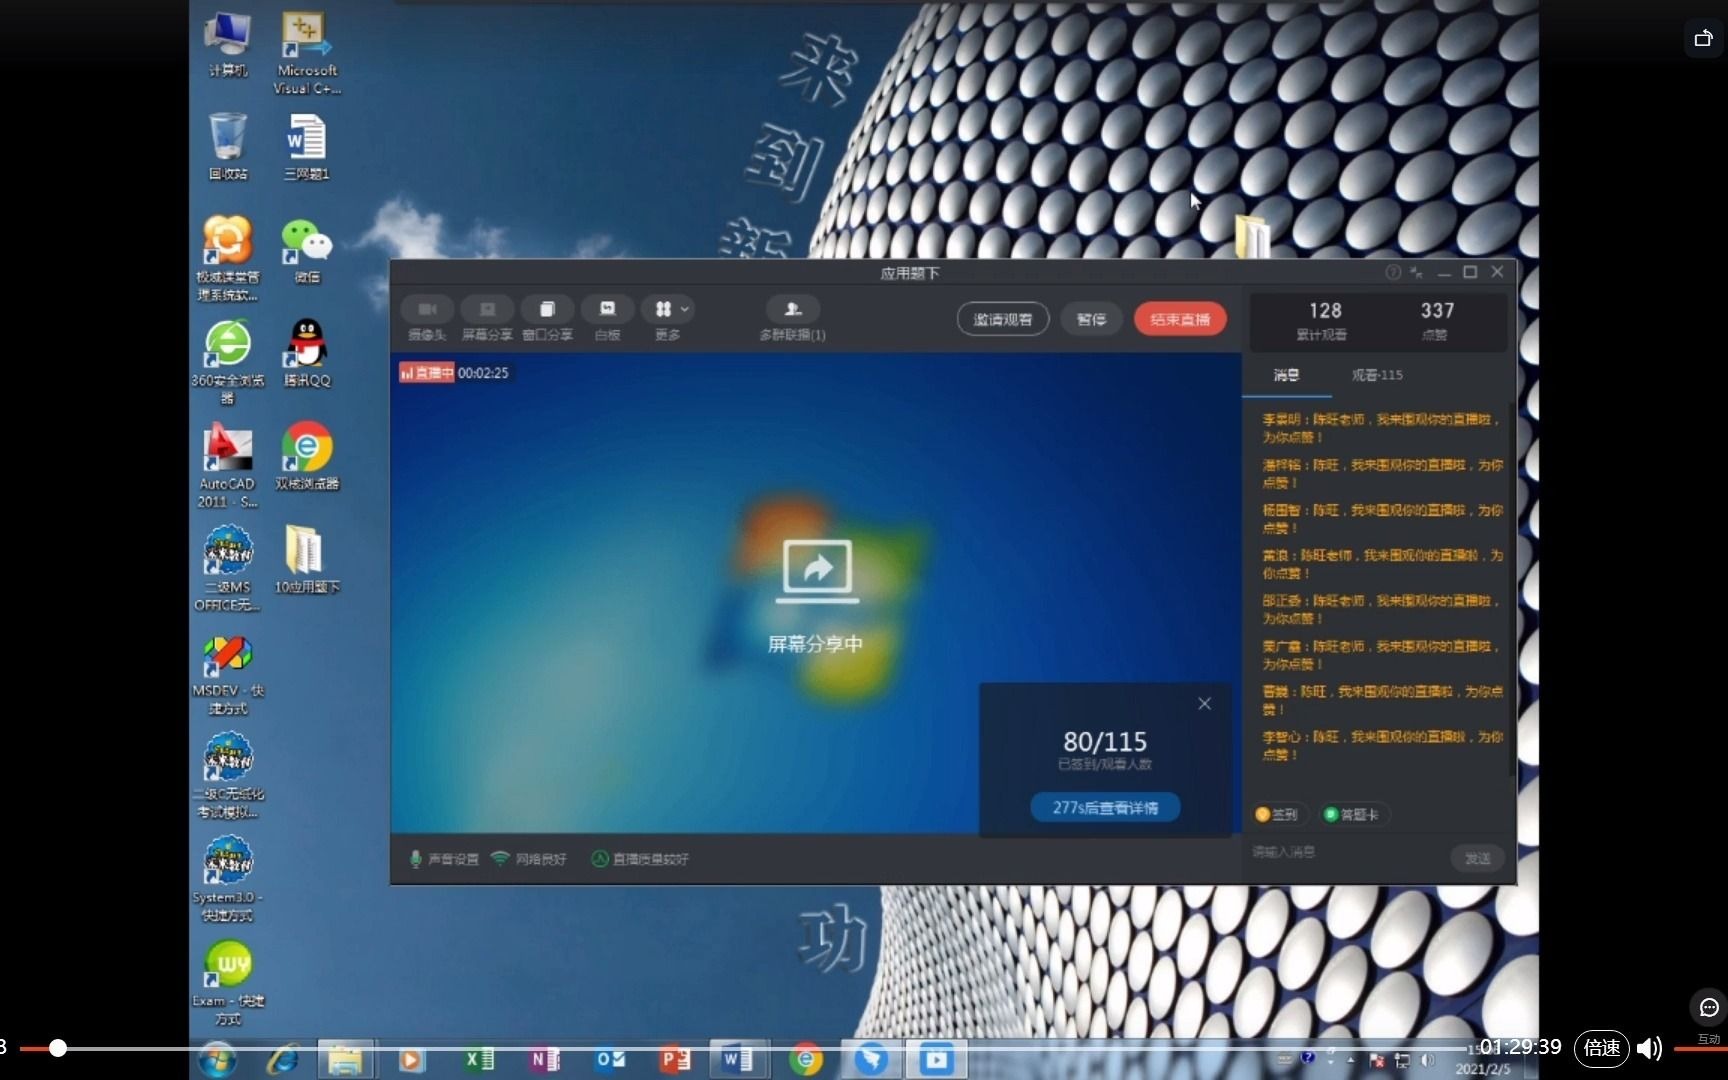1728x1080 pixels.
Task: Click 李景明's chat message
Action: [1381, 428]
